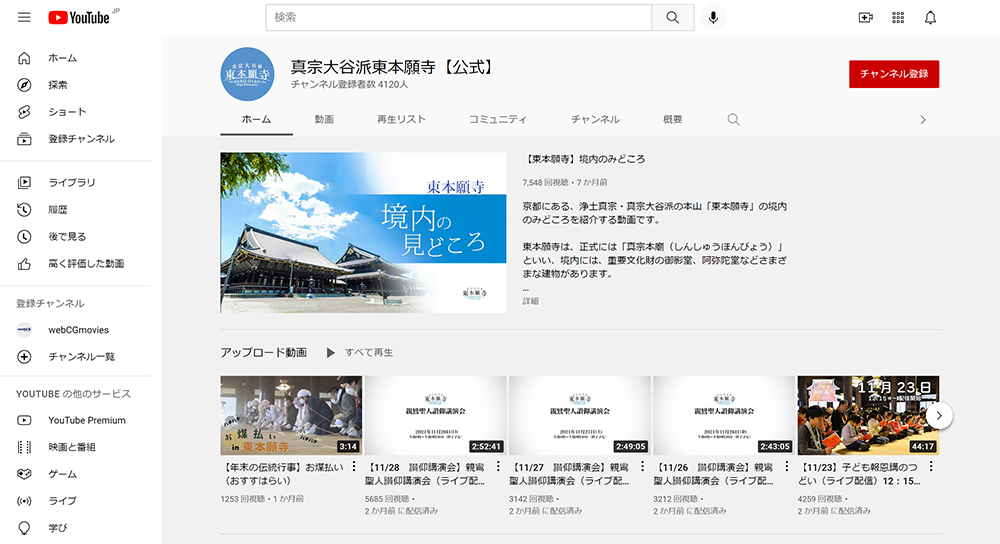This screenshot has width=1000, height=544.
Task: Click the チャンネル登録 subscribe button
Action: coord(893,74)
